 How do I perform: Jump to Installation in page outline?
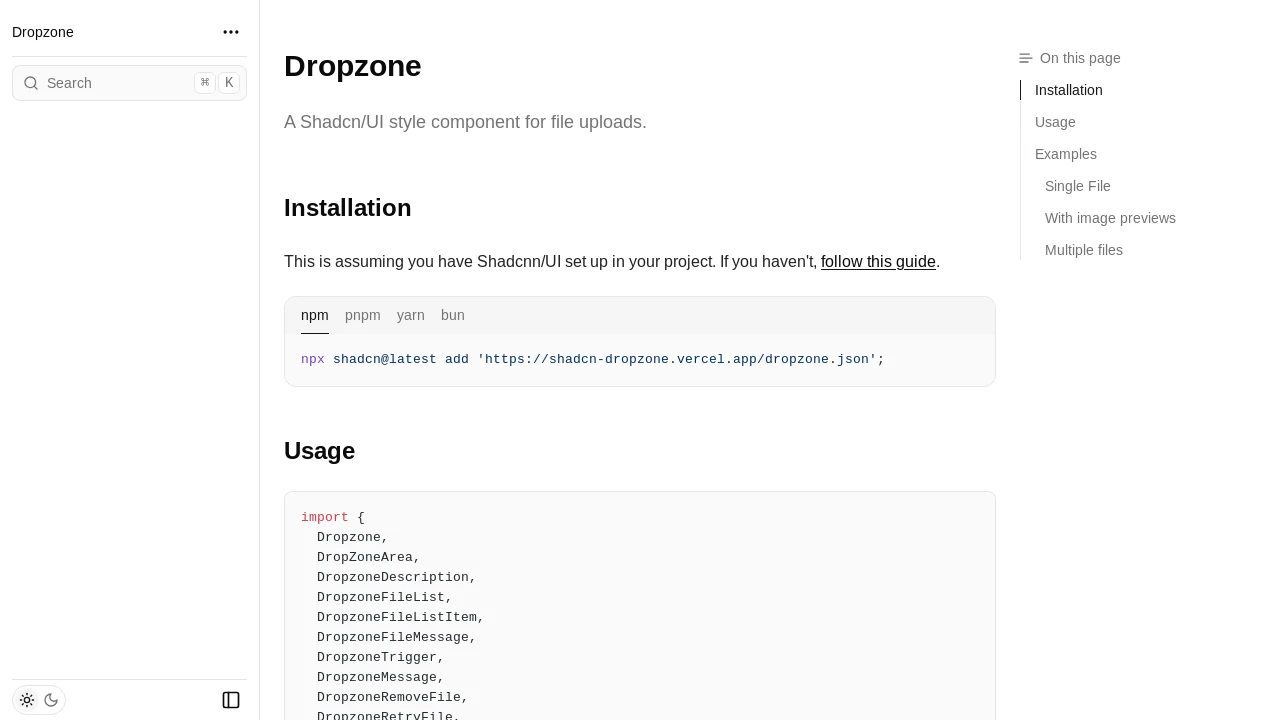coord(1069,90)
